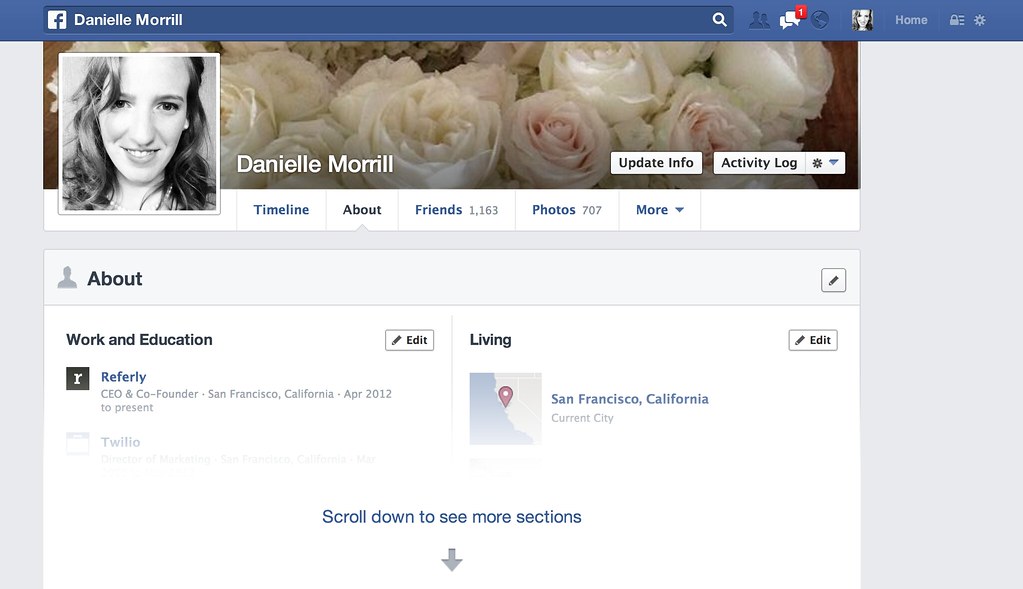This screenshot has width=1023, height=589.
Task: Open messages icon with red badge
Action: (x=792, y=18)
